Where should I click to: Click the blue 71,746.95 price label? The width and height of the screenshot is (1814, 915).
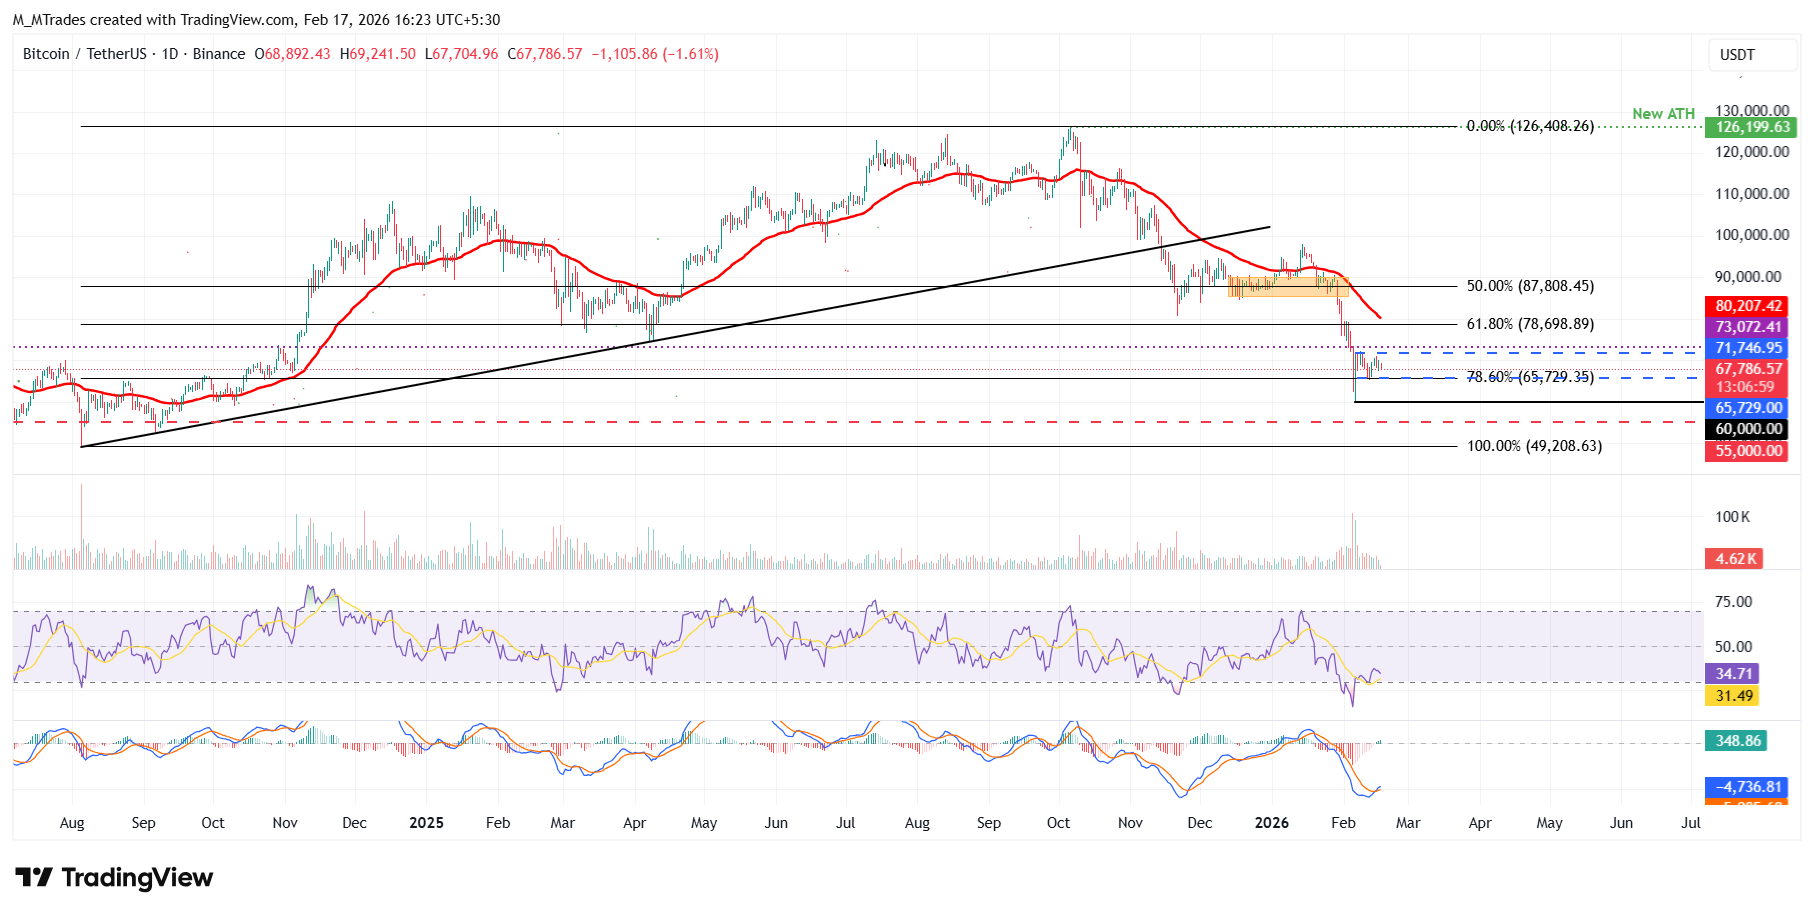point(1748,348)
